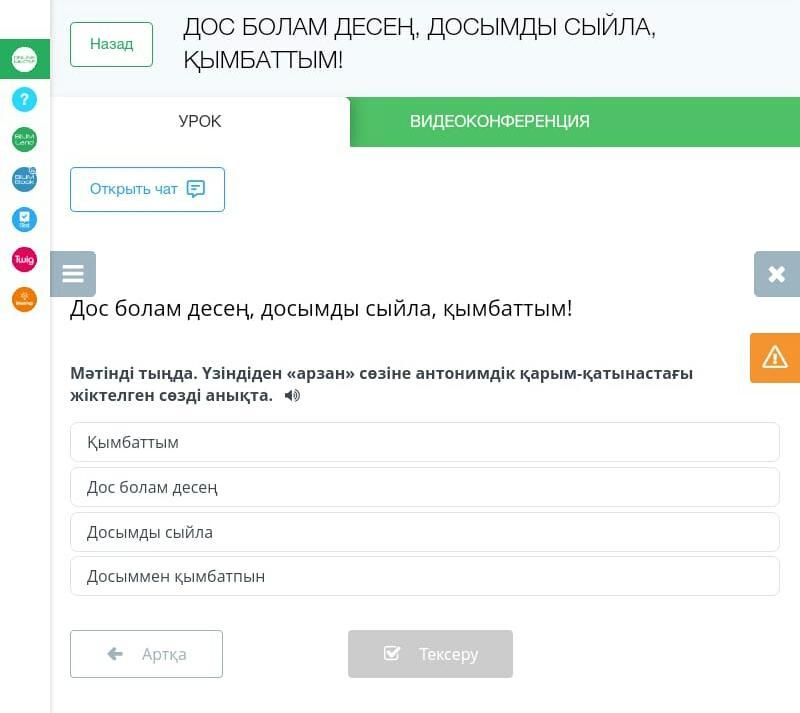The height and width of the screenshot is (713, 800).
Task: Open the hamburger menu panel
Action: tap(73, 274)
